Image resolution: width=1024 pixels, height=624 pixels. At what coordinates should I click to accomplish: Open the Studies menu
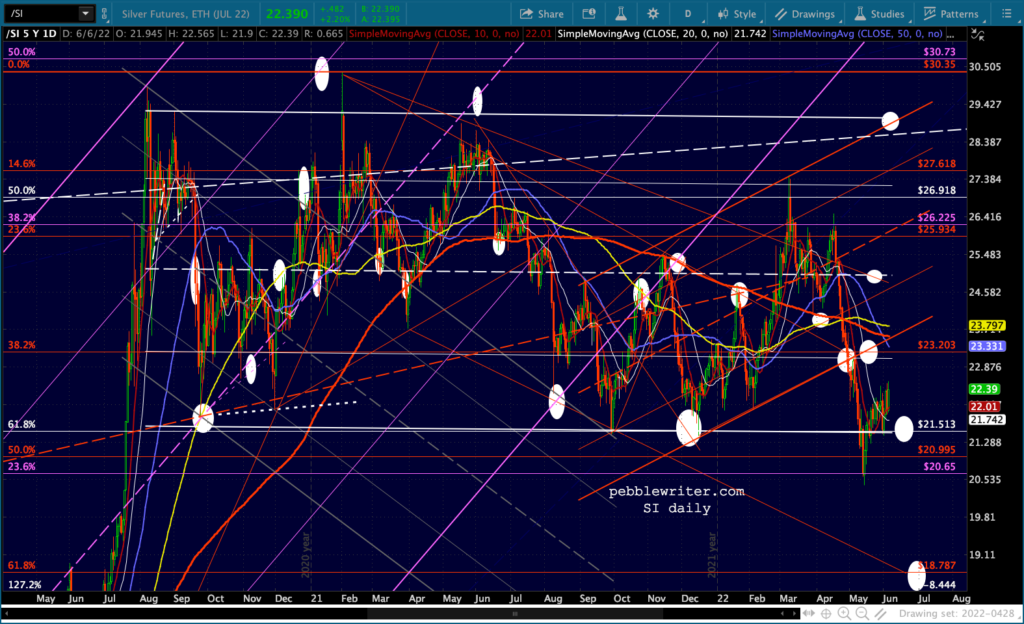click(x=880, y=14)
